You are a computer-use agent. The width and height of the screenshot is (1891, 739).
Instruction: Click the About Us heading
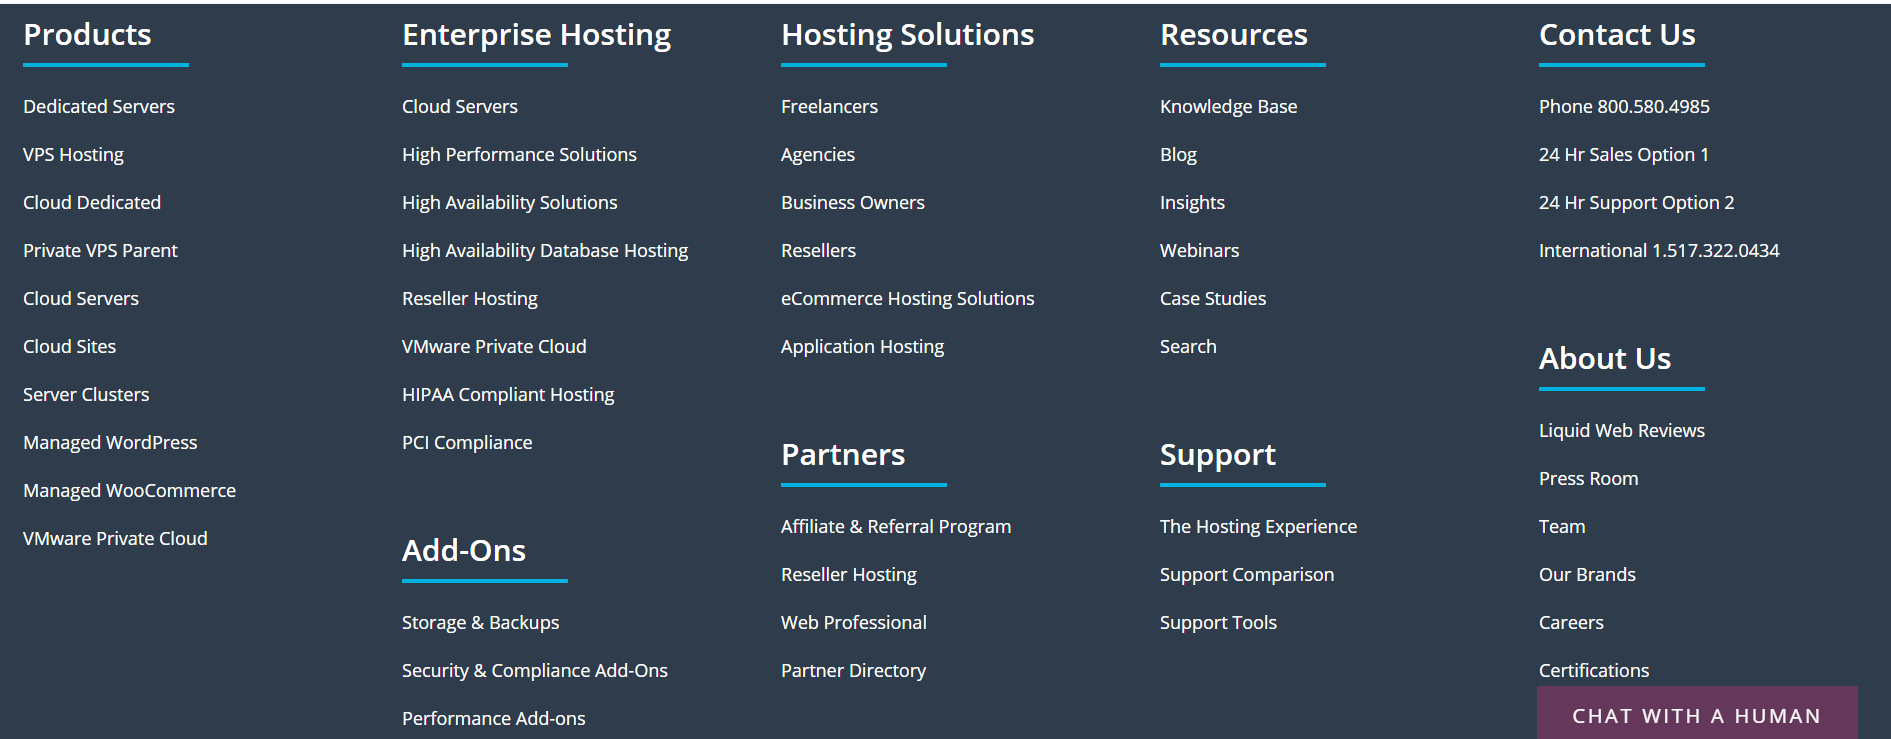tap(1605, 359)
